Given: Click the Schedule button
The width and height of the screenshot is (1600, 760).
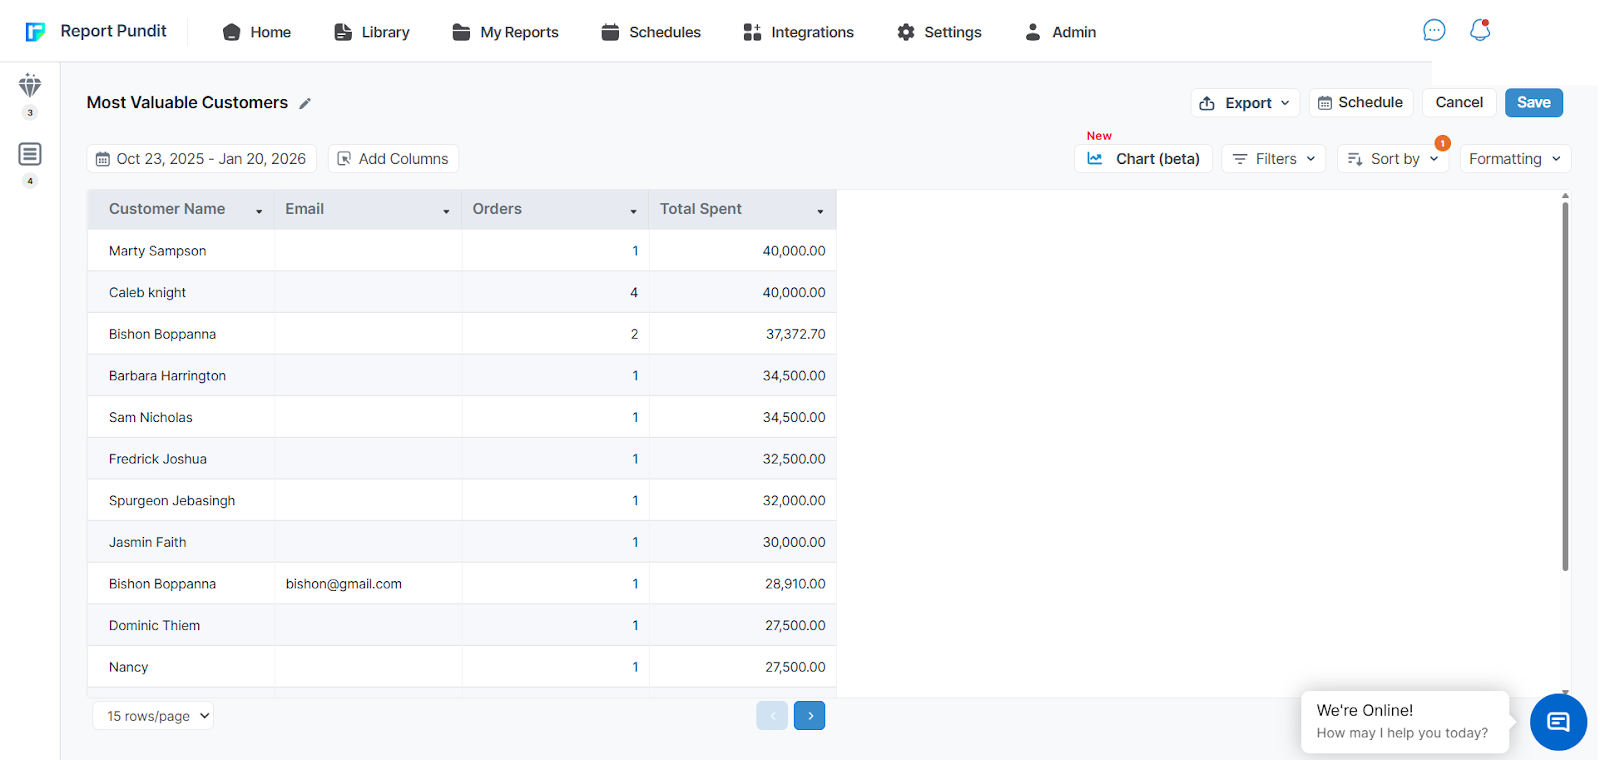Looking at the screenshot, I should click(x=1360, y=103).
